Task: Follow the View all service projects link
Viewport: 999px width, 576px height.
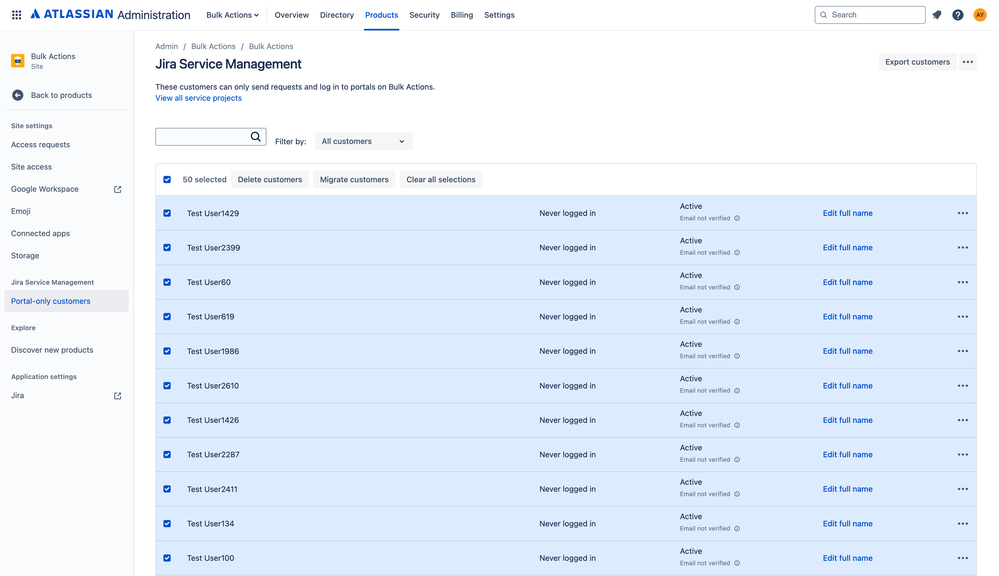Action: (199, 98)
